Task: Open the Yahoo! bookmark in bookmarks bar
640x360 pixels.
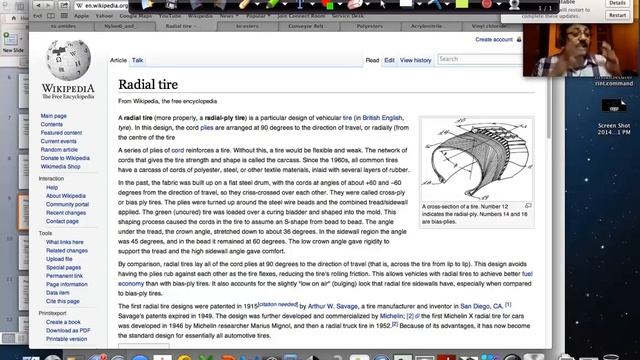Action: coord(104,16)
